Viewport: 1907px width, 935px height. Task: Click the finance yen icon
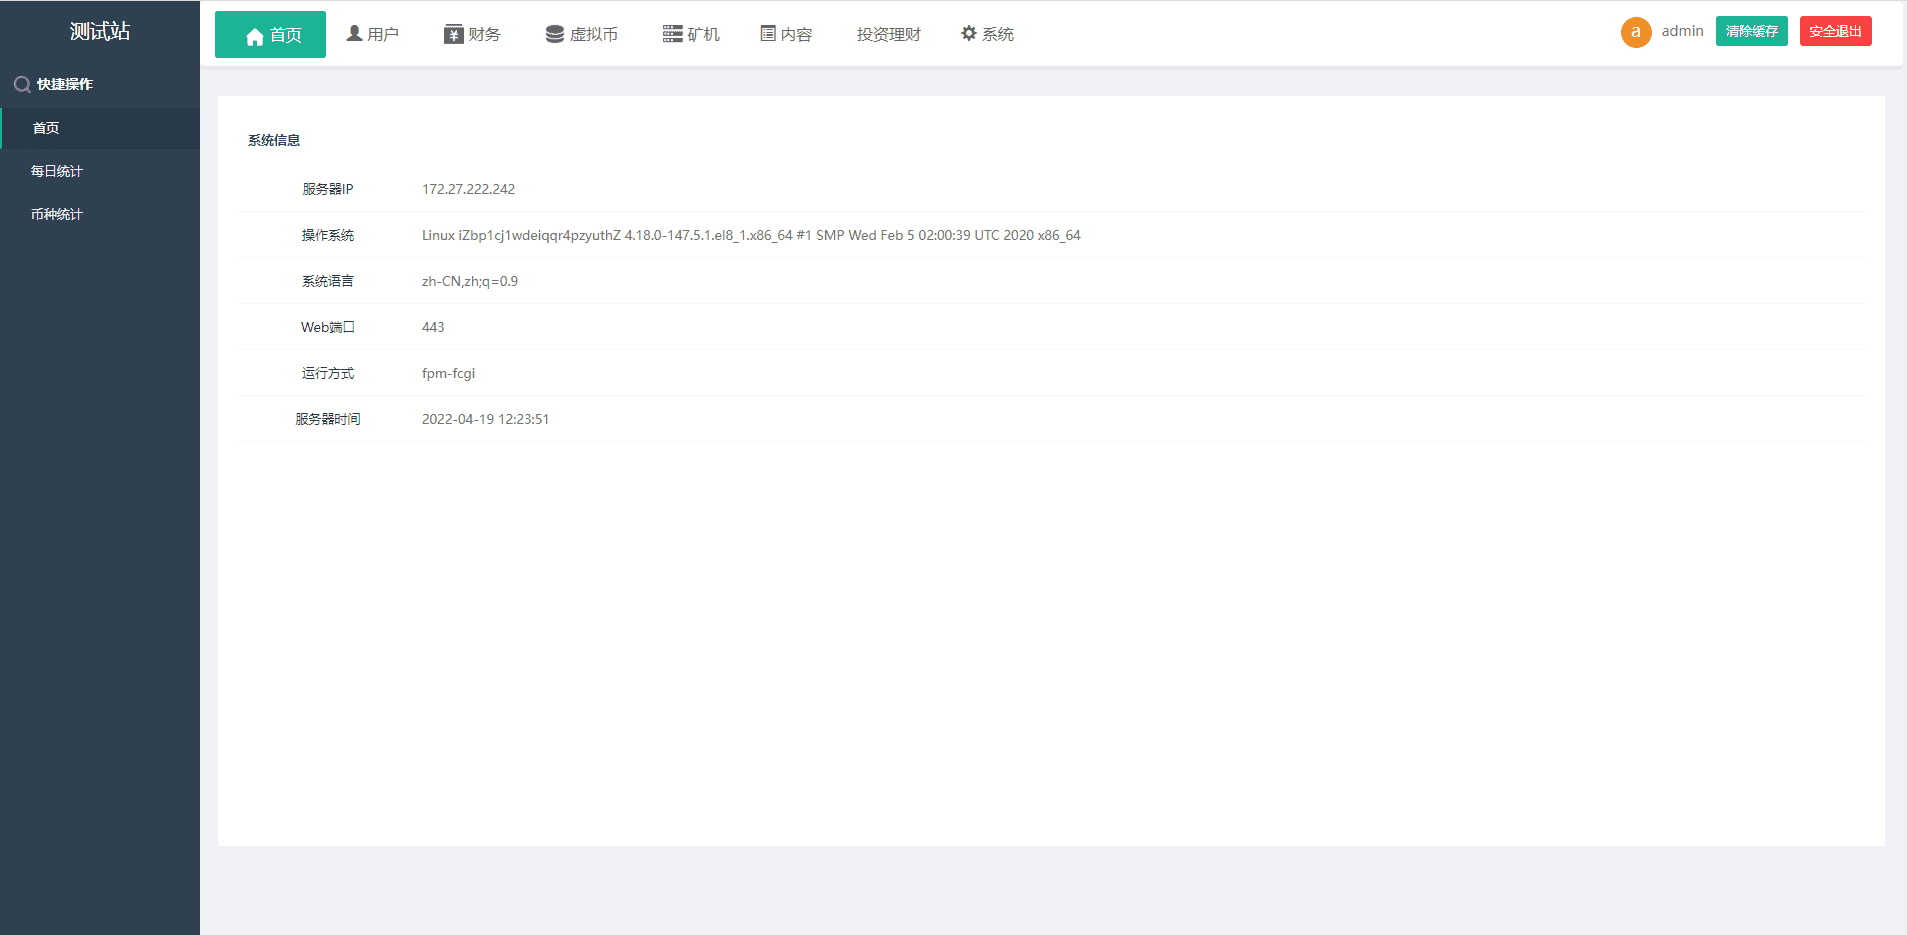453,35
